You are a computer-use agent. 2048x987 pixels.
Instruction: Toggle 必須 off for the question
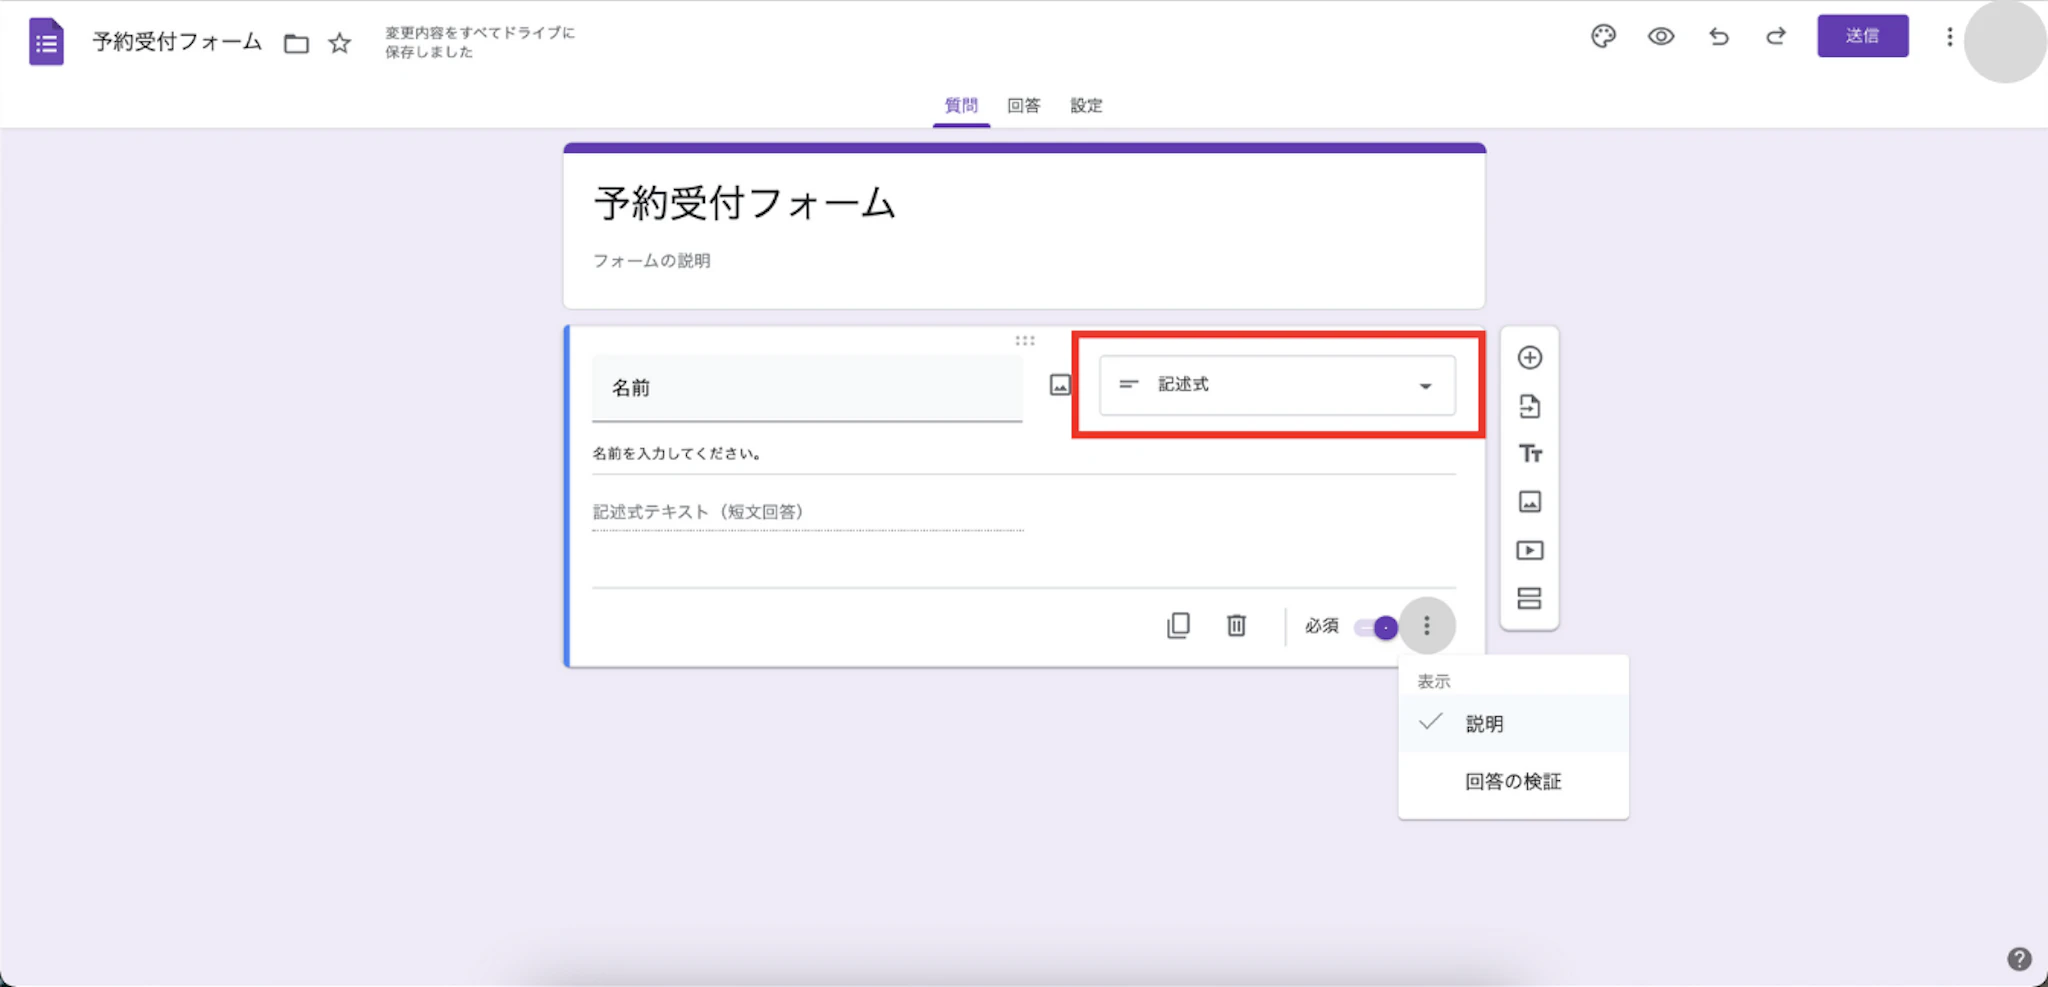[x=1373, y=626]
